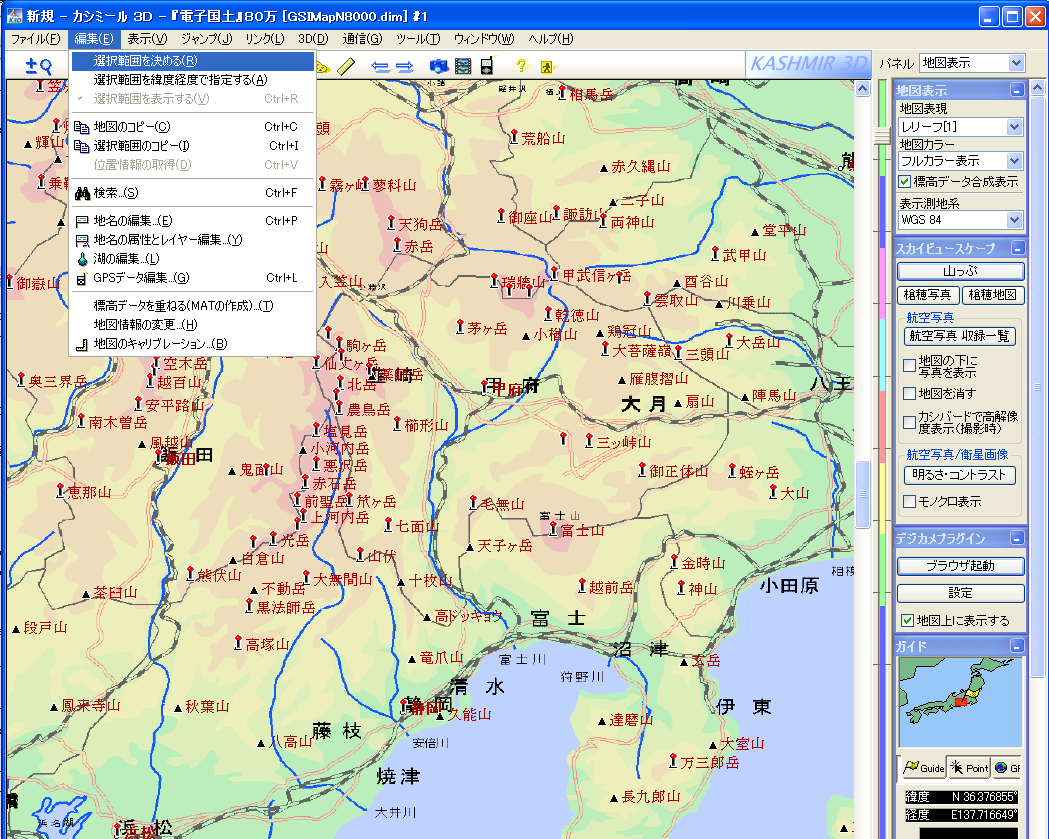Enable 地図を消す checkbox
The width and height of the screenshot is (1049, 839).
tap(909, 393)
